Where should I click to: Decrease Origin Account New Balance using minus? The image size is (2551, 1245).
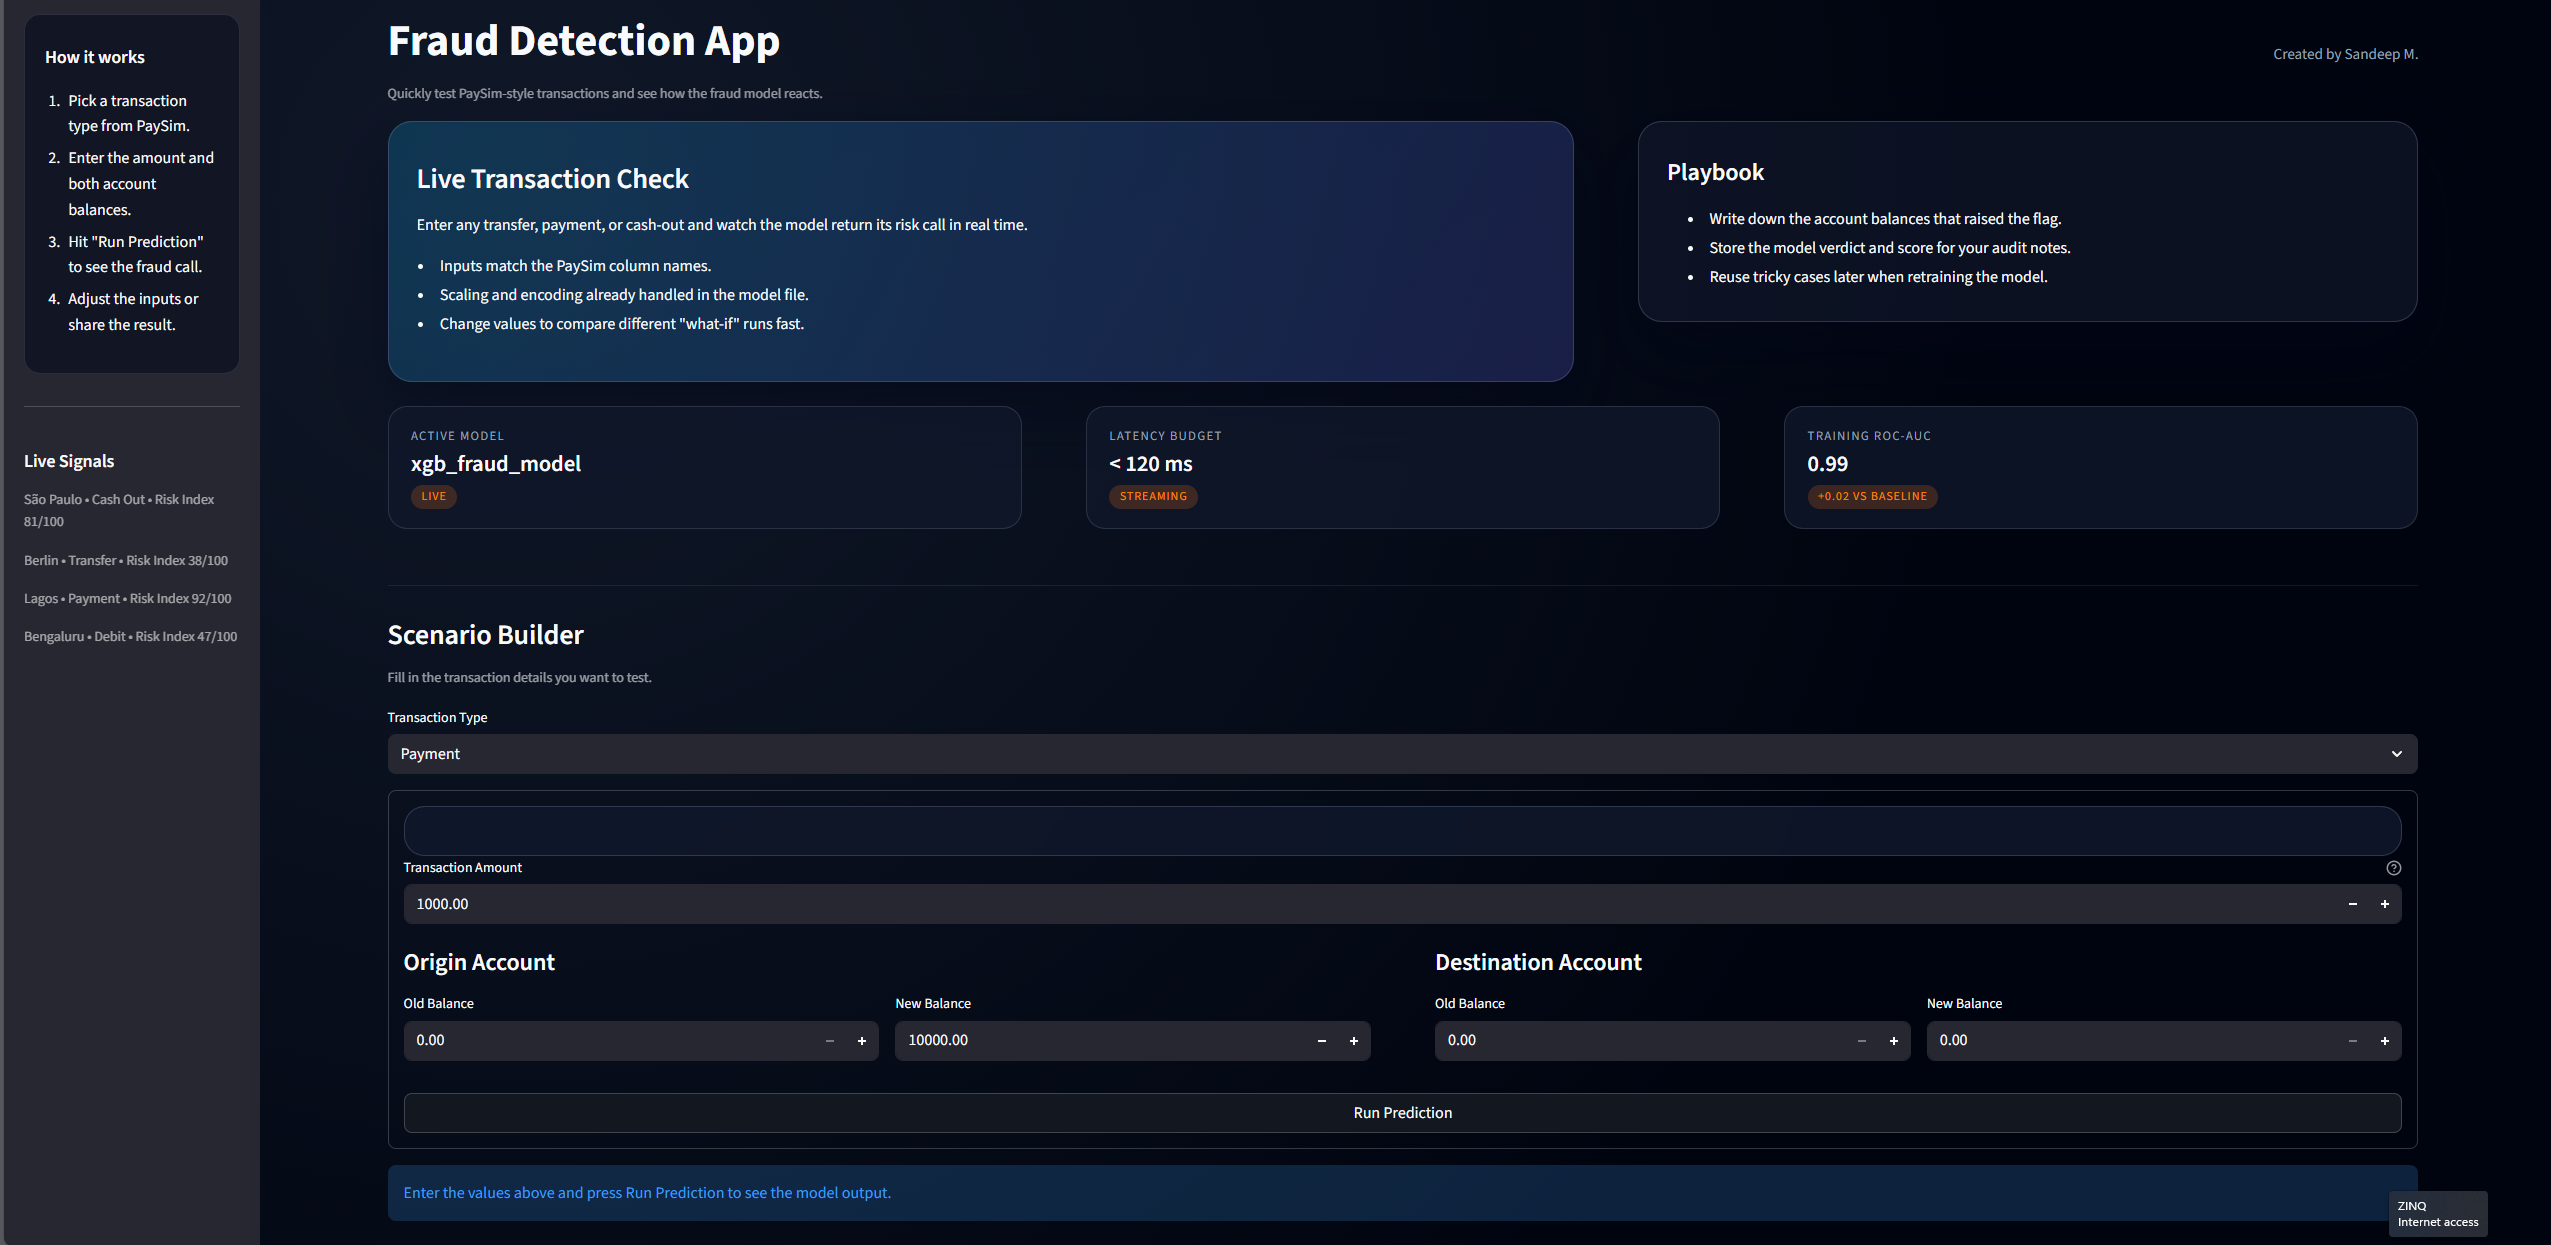tap(1321, 1040)
